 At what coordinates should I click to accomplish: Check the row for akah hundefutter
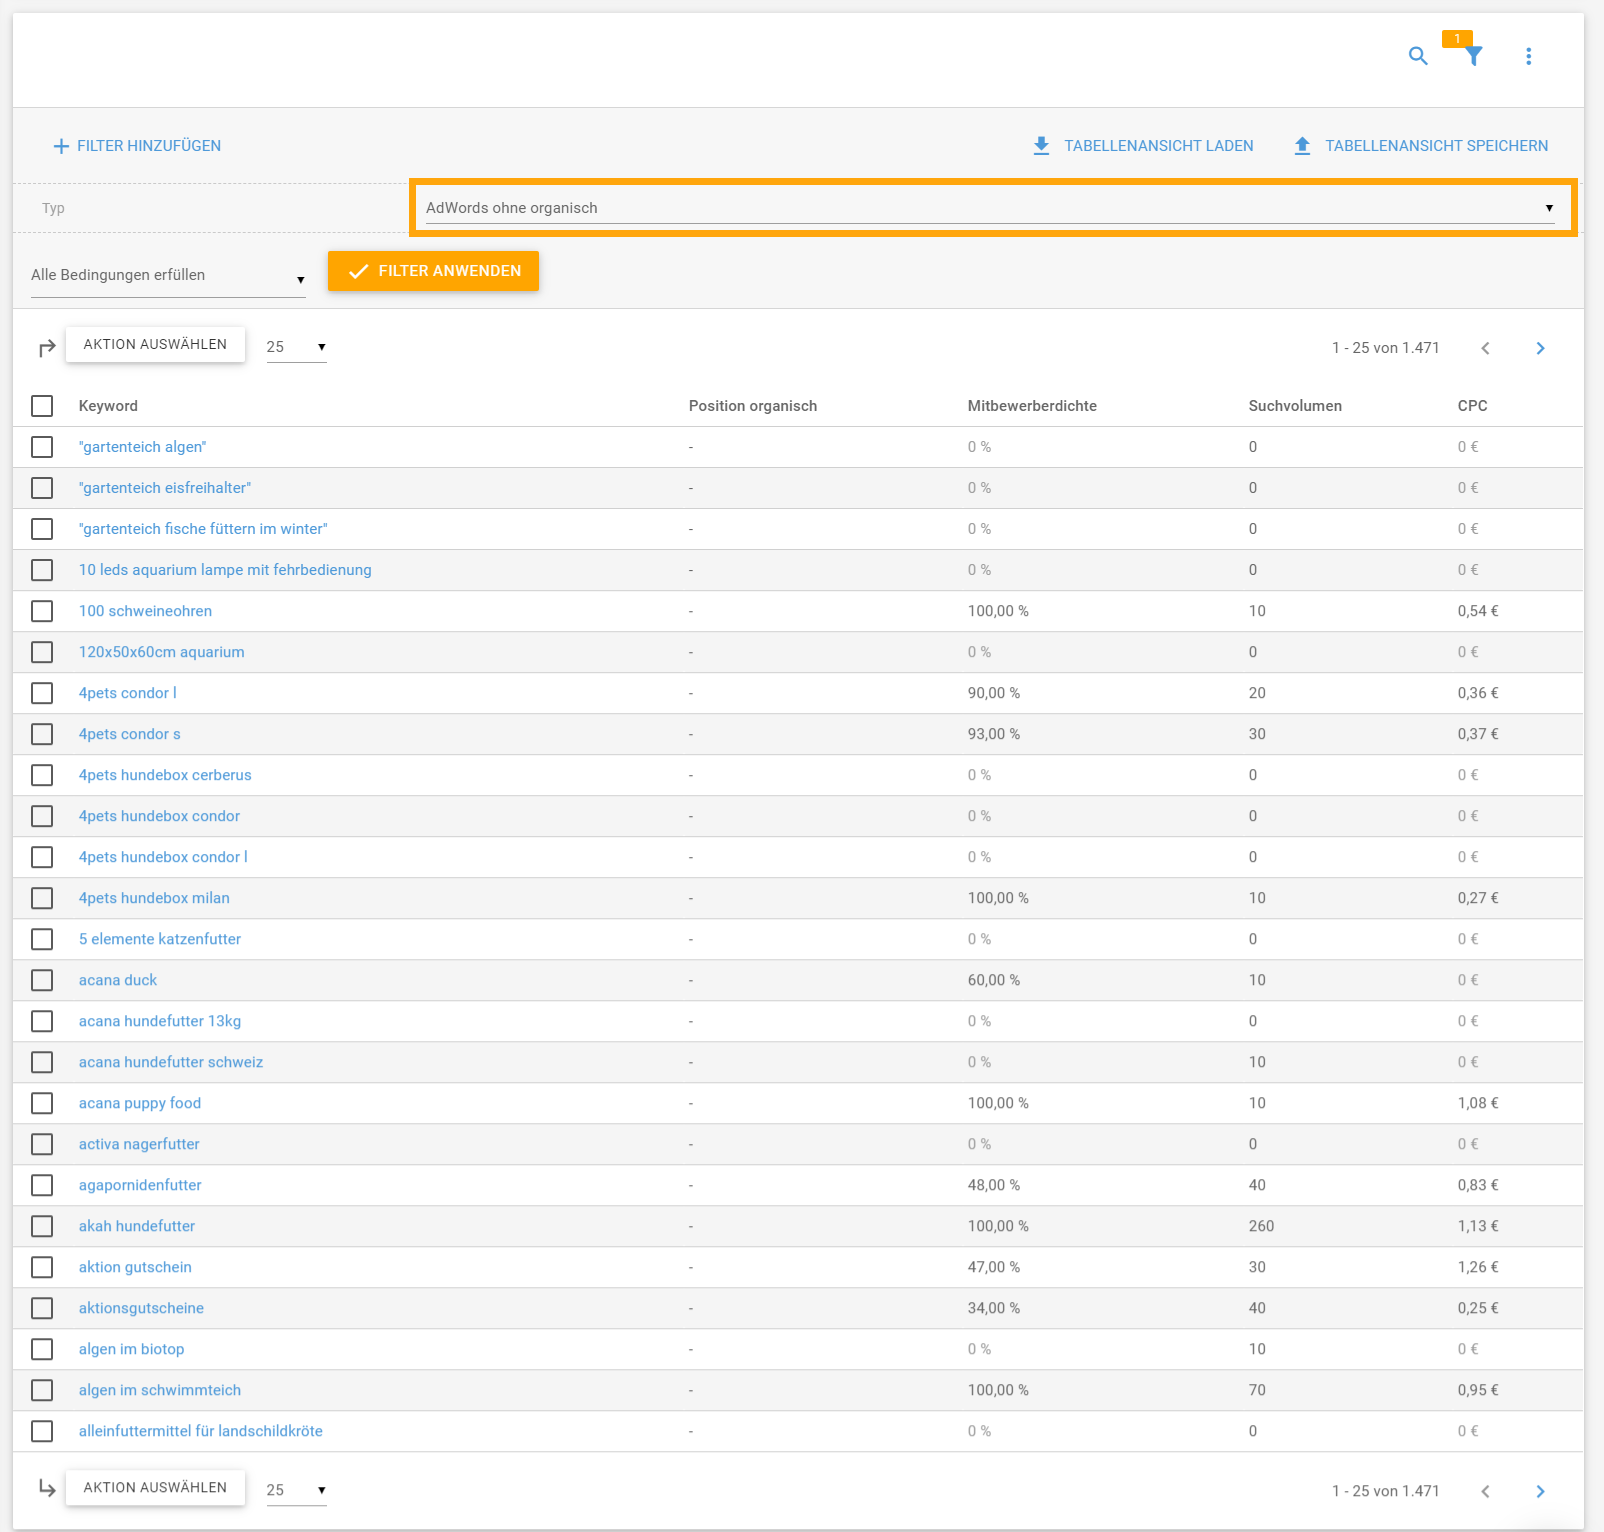[x=42, y=1226]
